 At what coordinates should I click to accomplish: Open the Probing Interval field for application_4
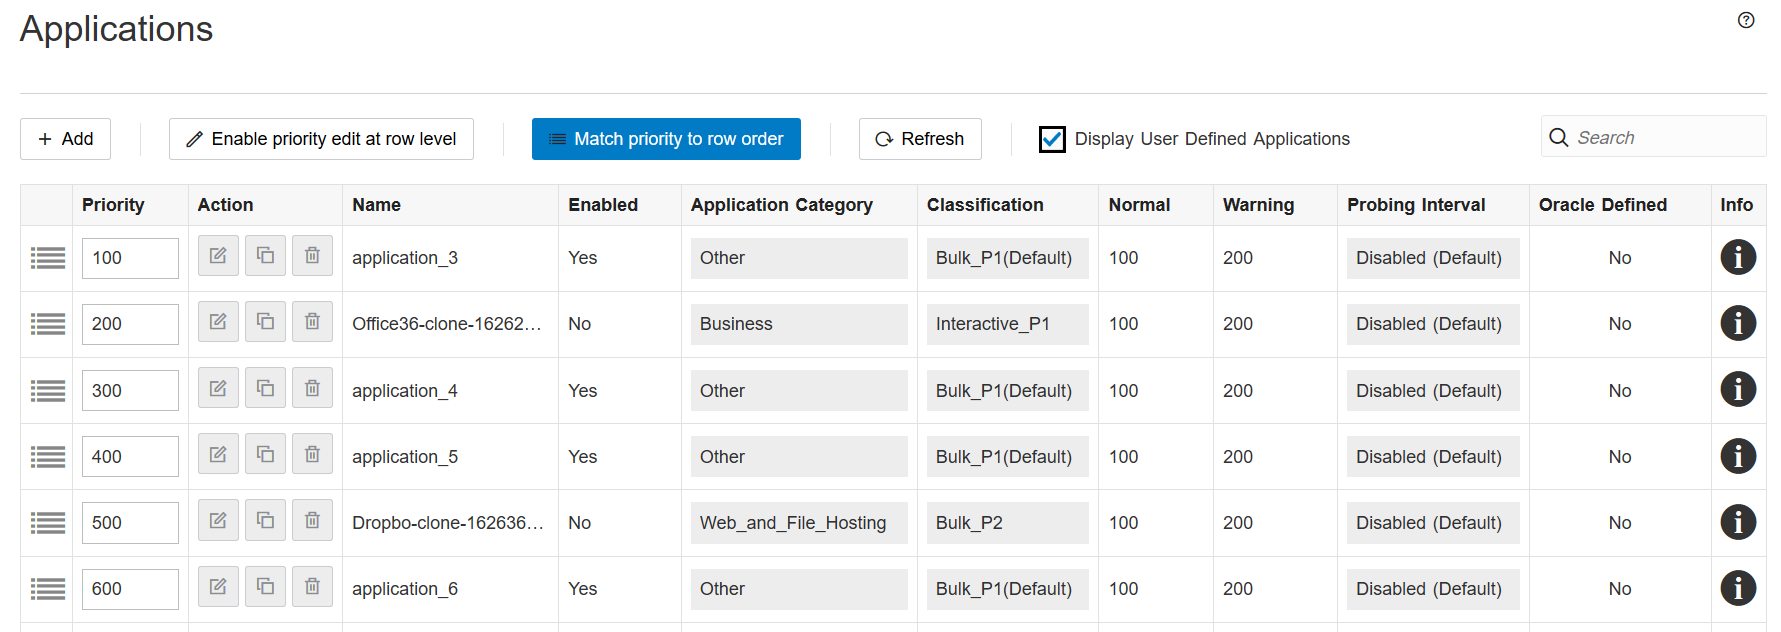(x=1432, y=391)
